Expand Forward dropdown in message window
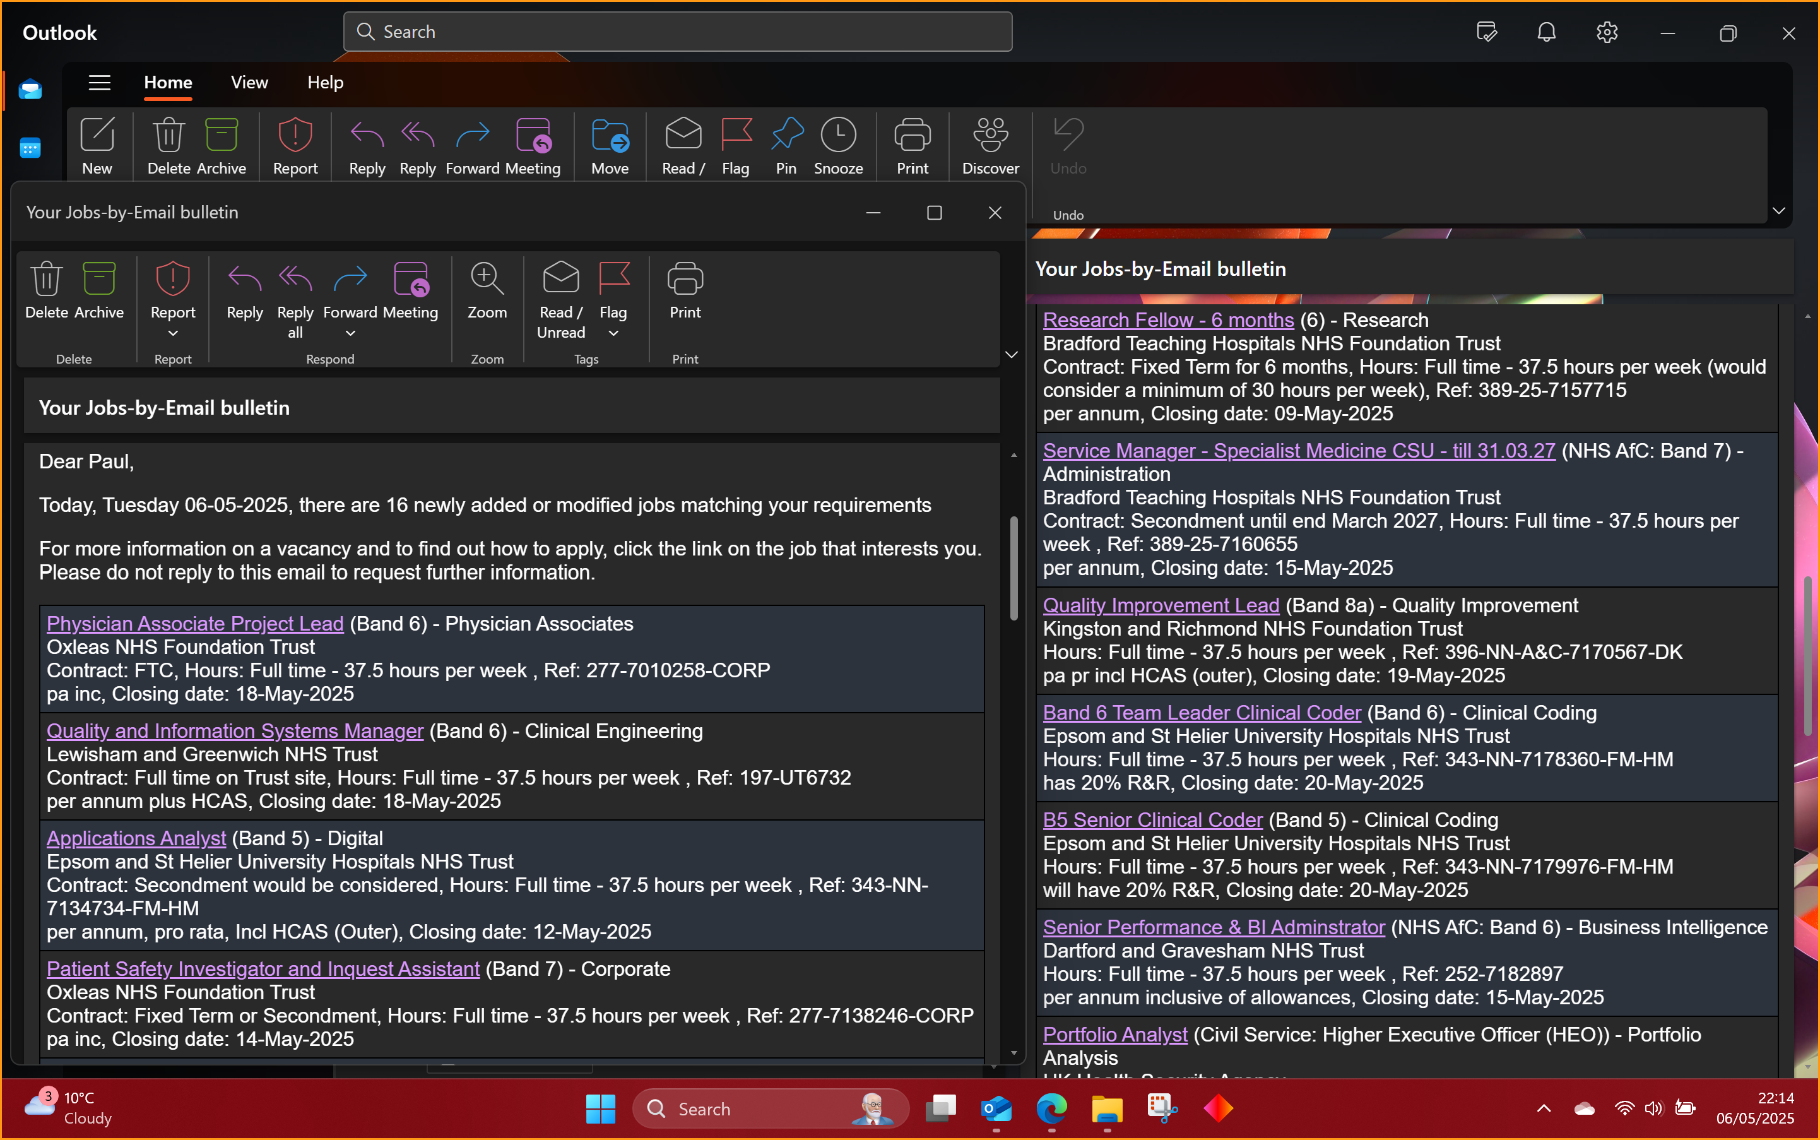Image resolution: width=1820 pixels, height=1140 pixels. pos(350,333)
